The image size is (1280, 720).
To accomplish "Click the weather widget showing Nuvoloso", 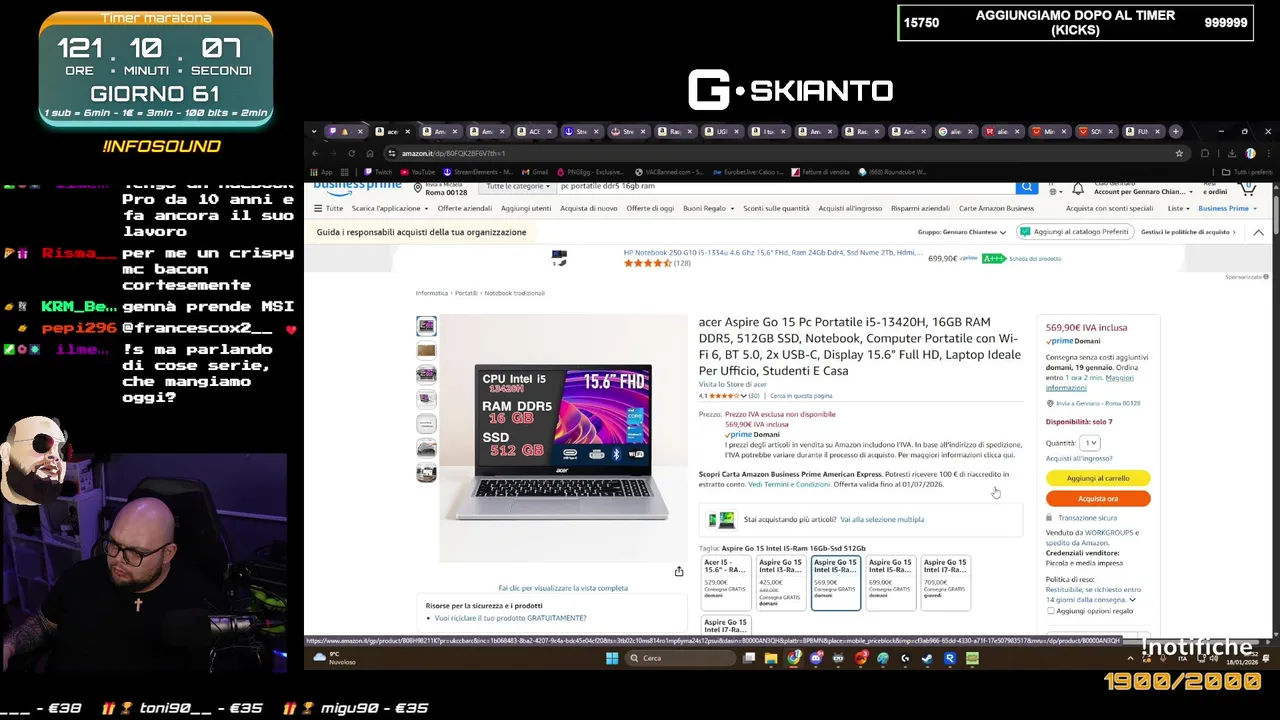I will (335, 658).
